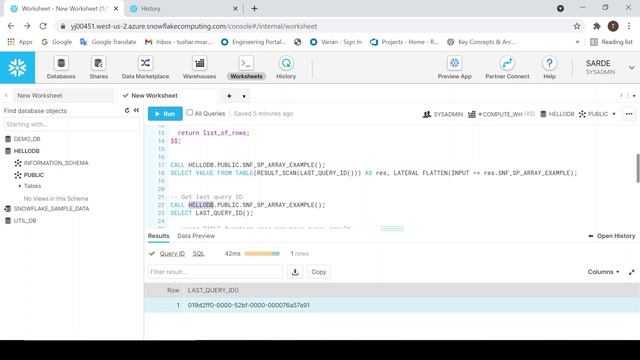Expand the SARDE user account menu
The width and height of the screenshot is (640, 360).
pos(610,67)
